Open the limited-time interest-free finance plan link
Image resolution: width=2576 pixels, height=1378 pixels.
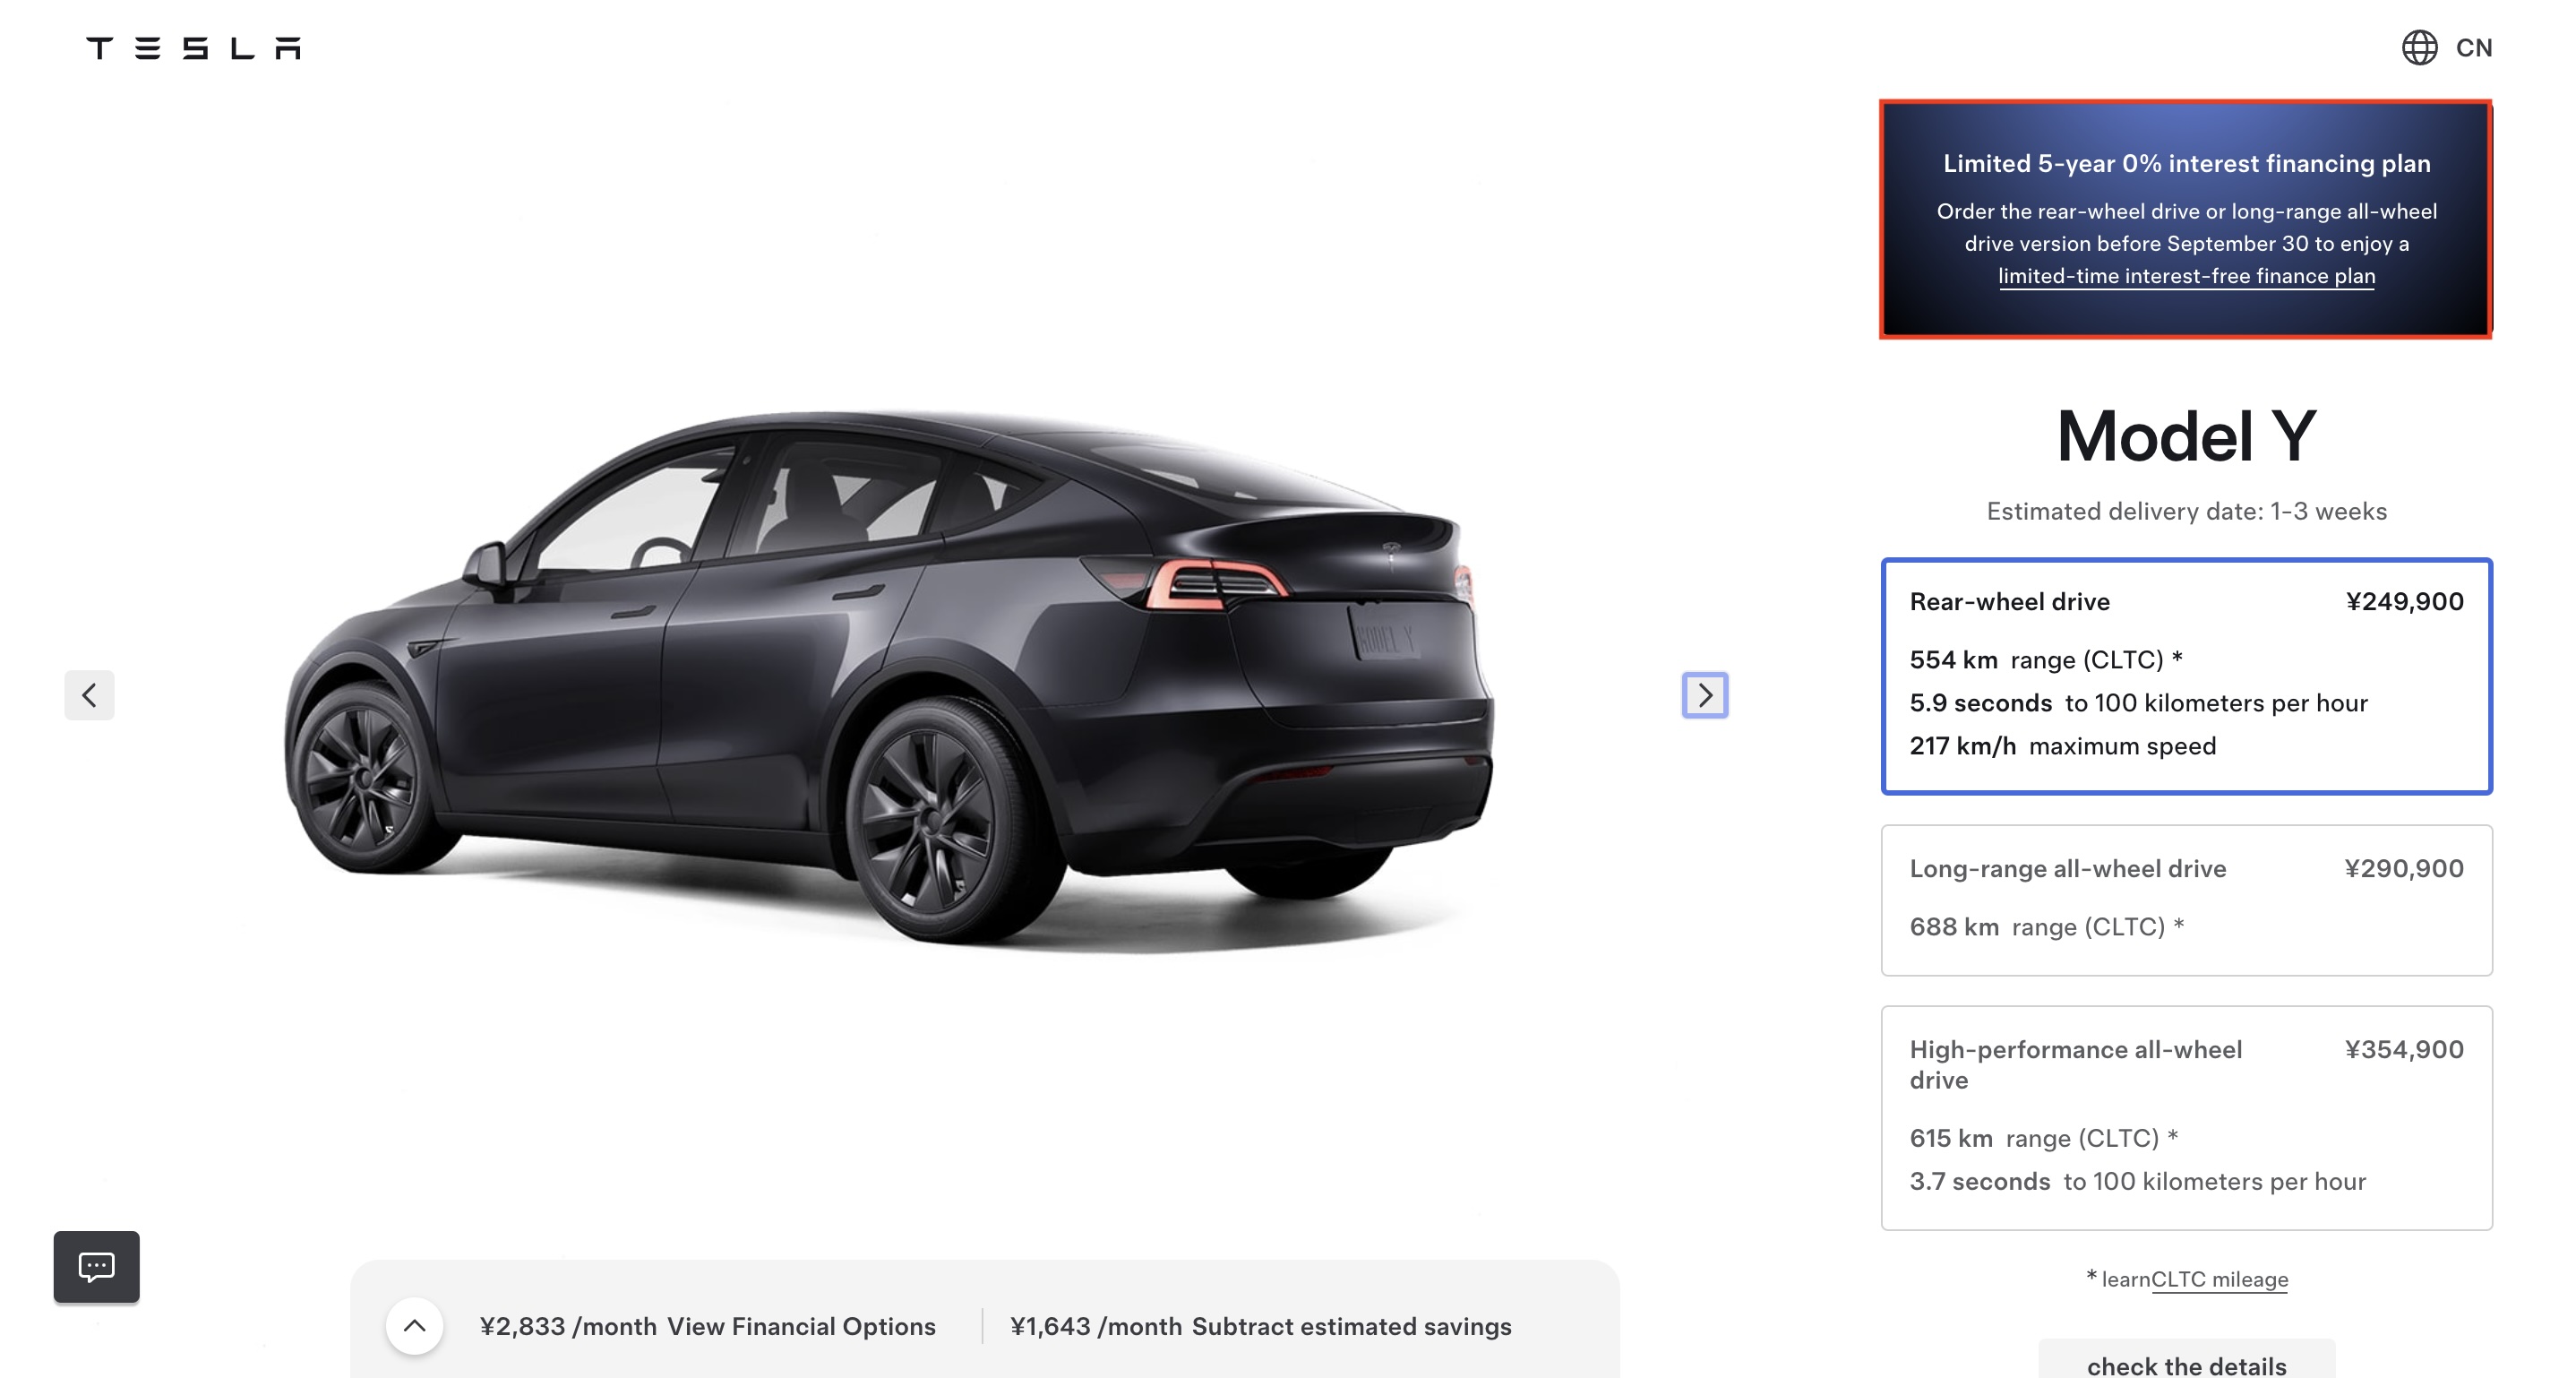pyautogui.click(x=2186, y=276)
